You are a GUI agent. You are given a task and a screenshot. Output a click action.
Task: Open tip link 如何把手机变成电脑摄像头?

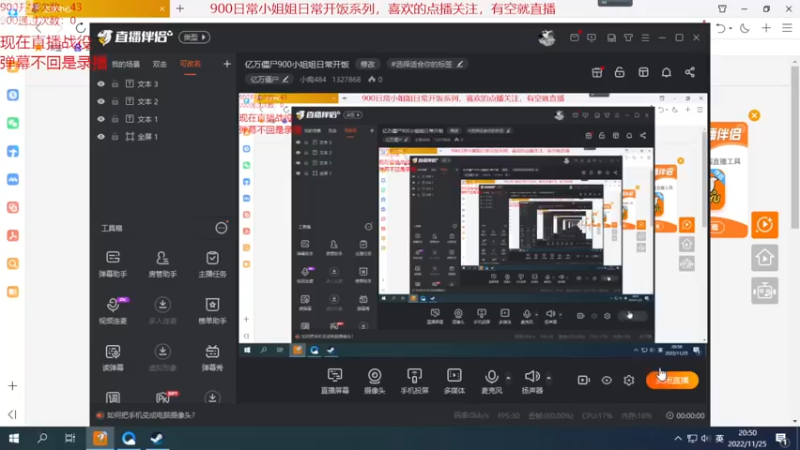[x=151, y=415]
